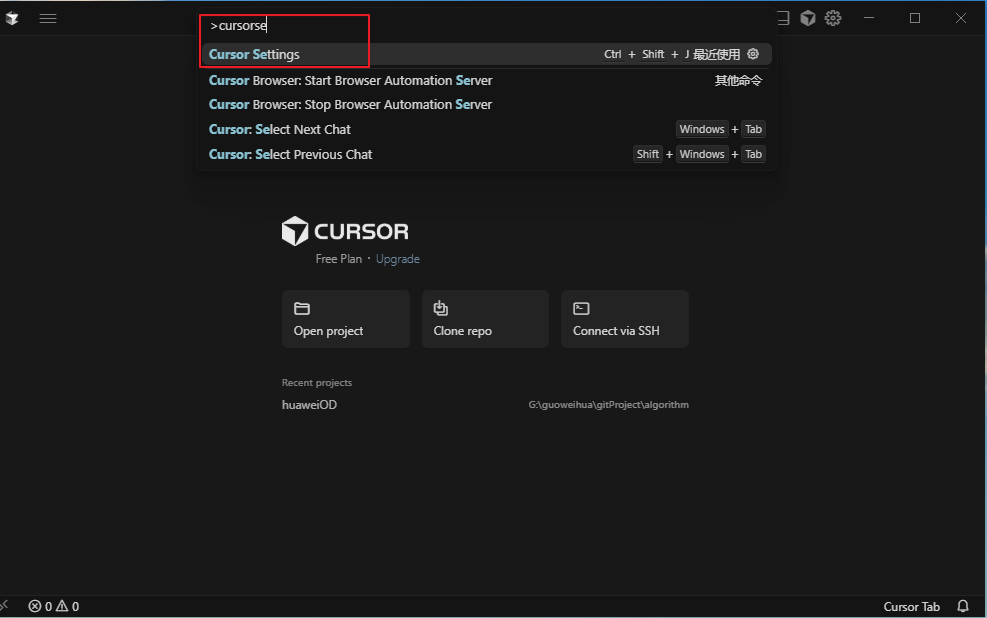Viewport: 987px width, 618px height.
Task: Click the 最近使用 label
Action: pyautogui.click(x=716, y=54)
